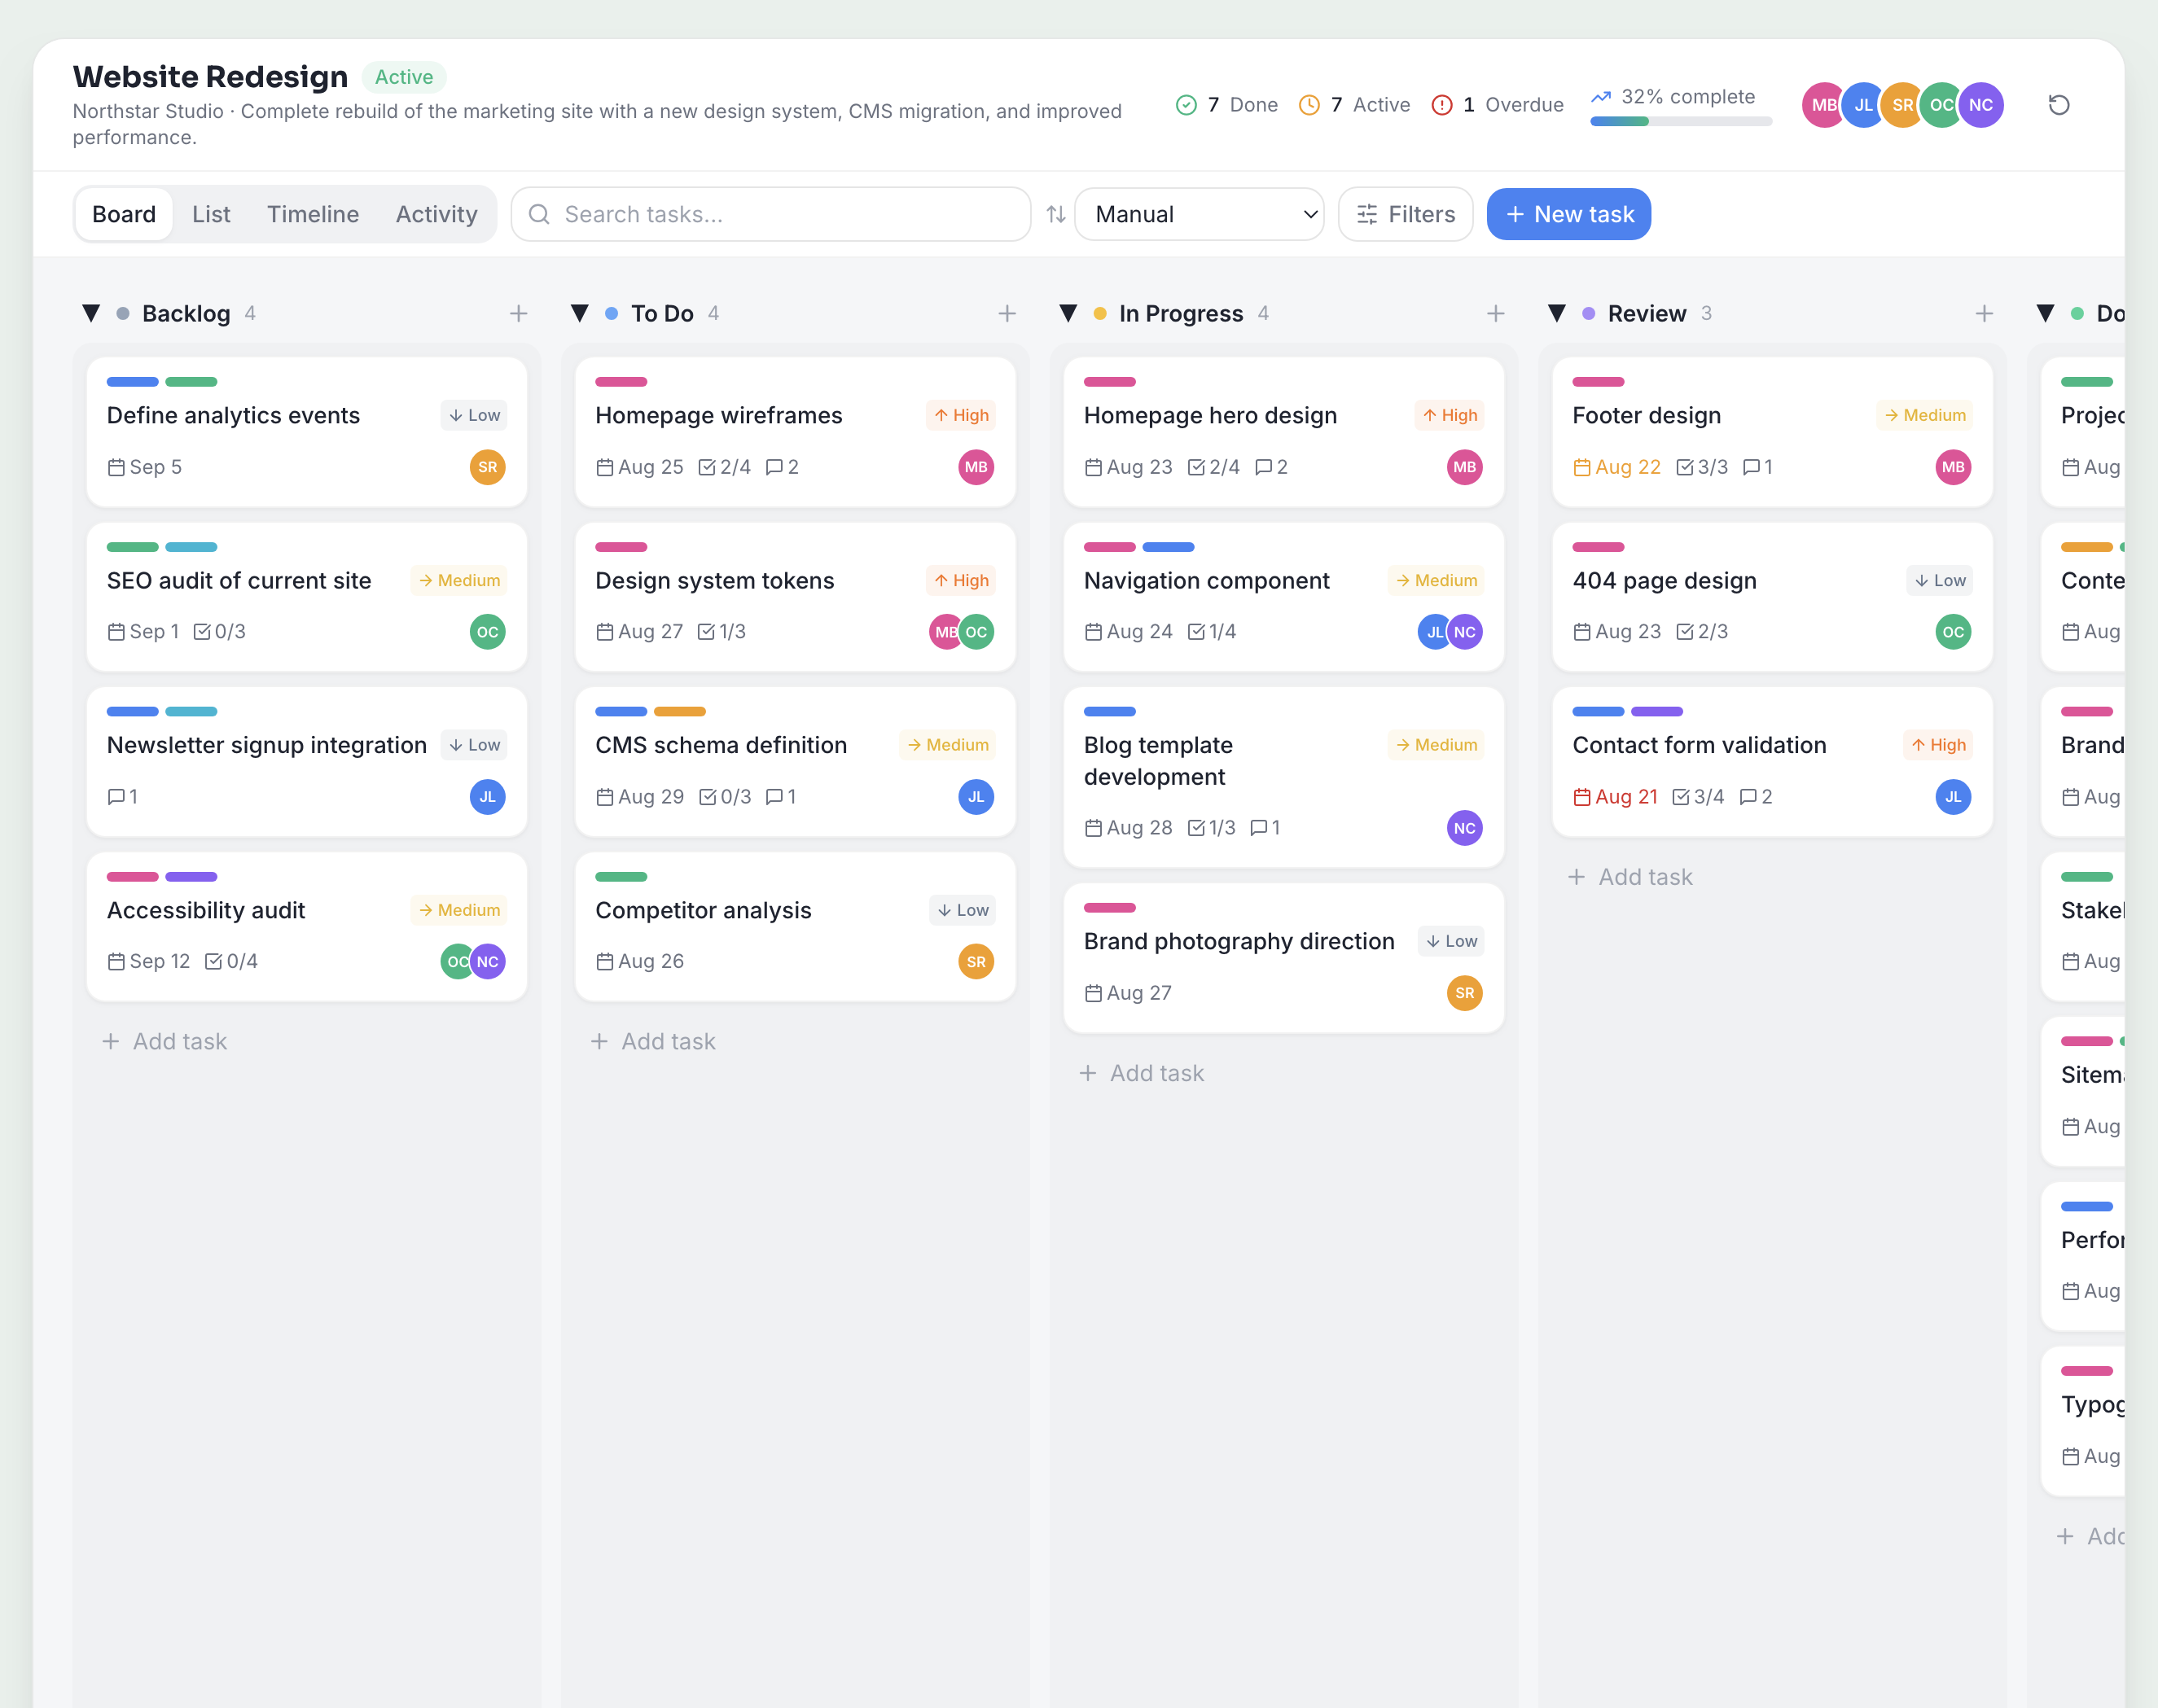This screenshot has height=1708, width=2158.
Task: Collapse the To Do column
Action: pos(579,314)
